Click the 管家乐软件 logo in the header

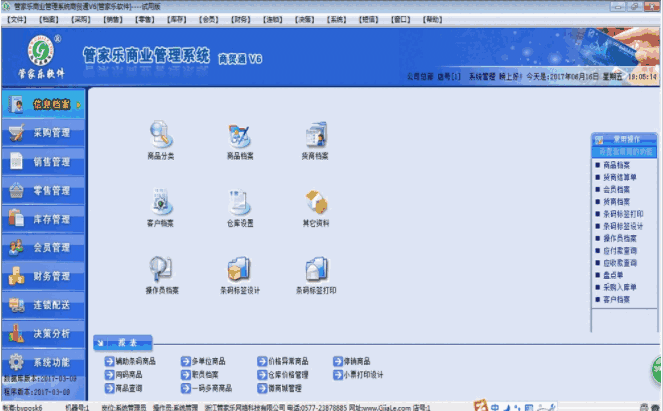(41, 57)
